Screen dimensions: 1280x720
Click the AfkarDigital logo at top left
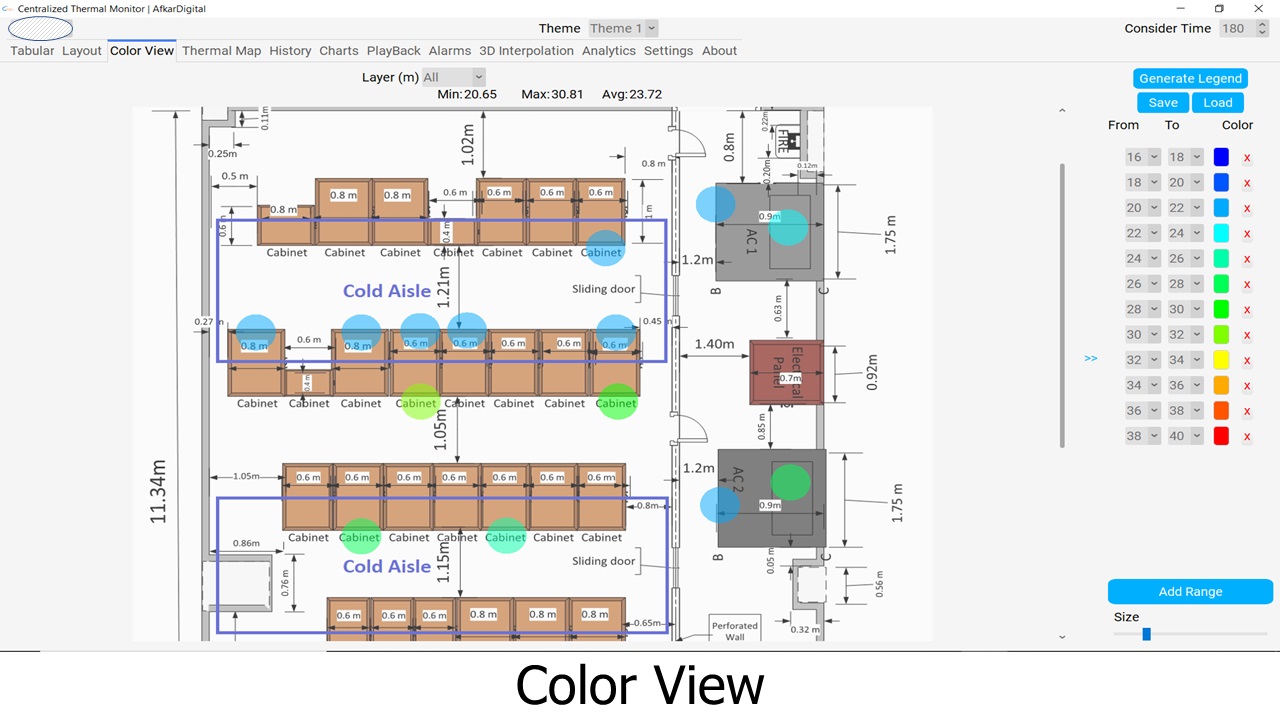[x=40, y=29]
